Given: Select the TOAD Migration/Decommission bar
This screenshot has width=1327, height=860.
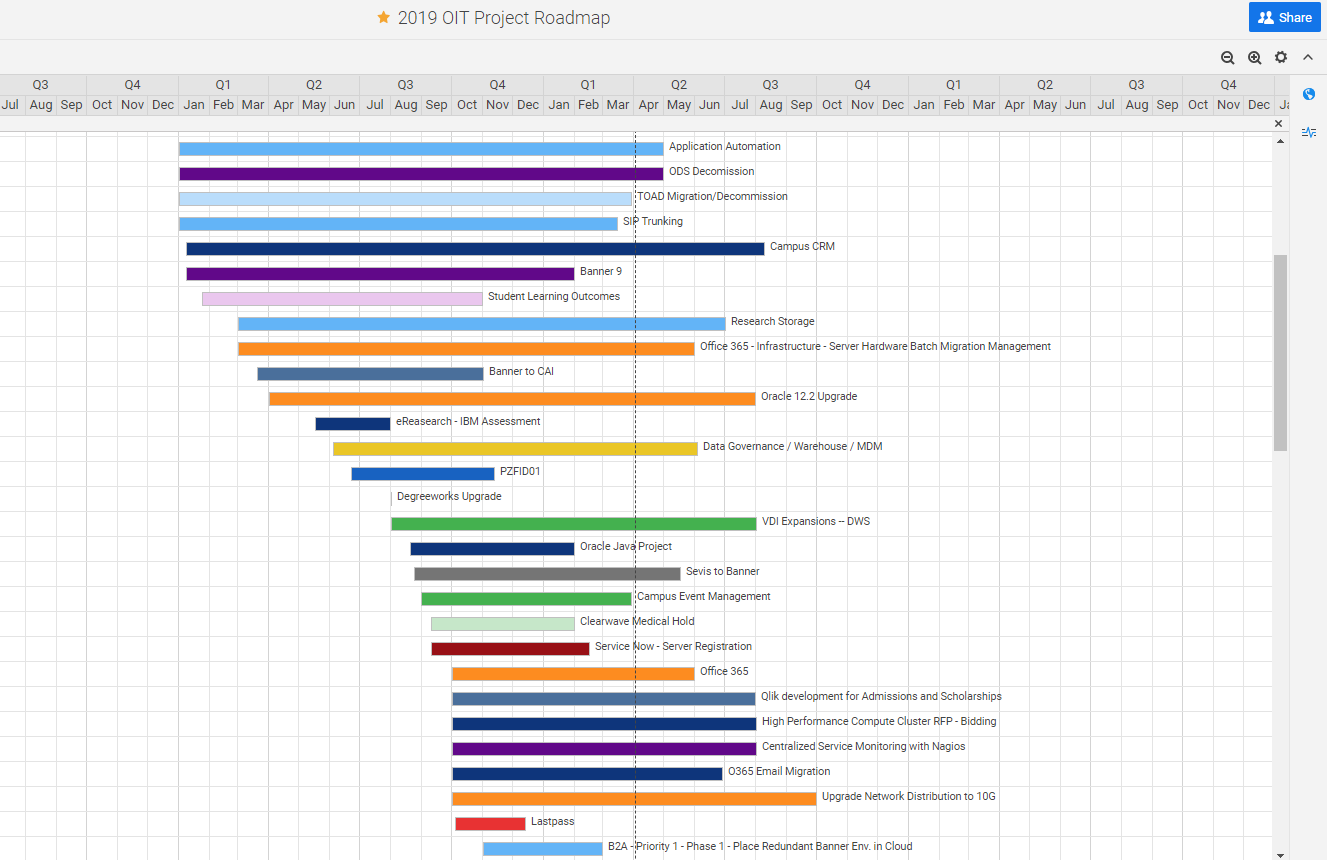Looking at the screenshot, I should 405,199.
